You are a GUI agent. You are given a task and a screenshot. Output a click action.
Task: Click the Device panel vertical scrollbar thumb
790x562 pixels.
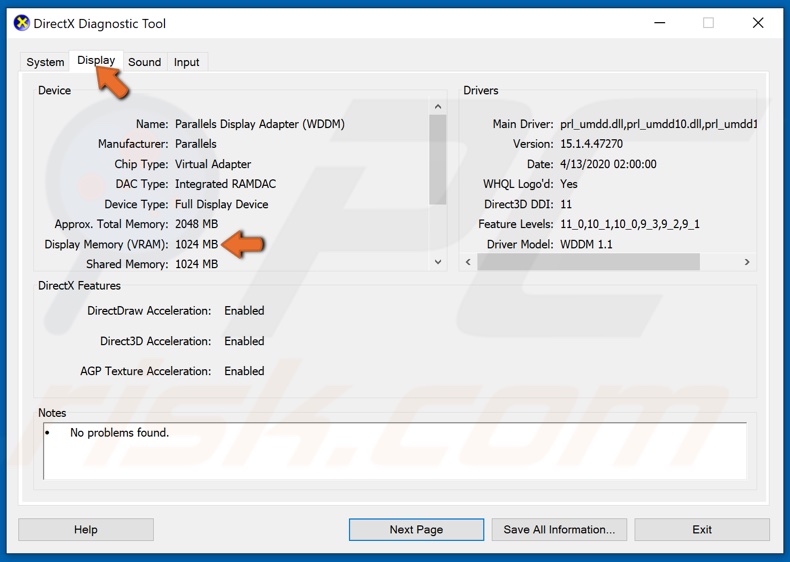438,160
